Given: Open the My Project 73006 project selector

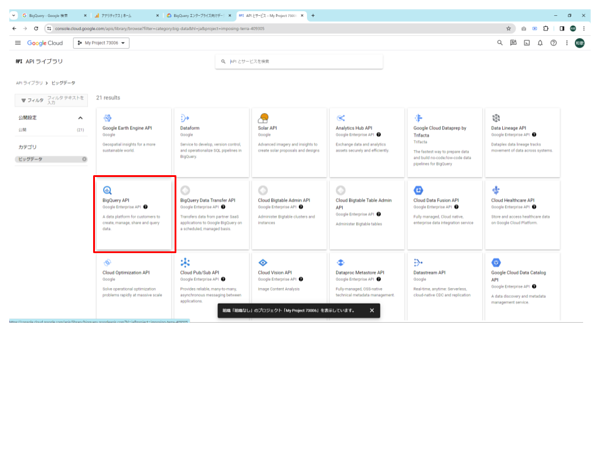Looking at the screenshot, I should point(101,43).
